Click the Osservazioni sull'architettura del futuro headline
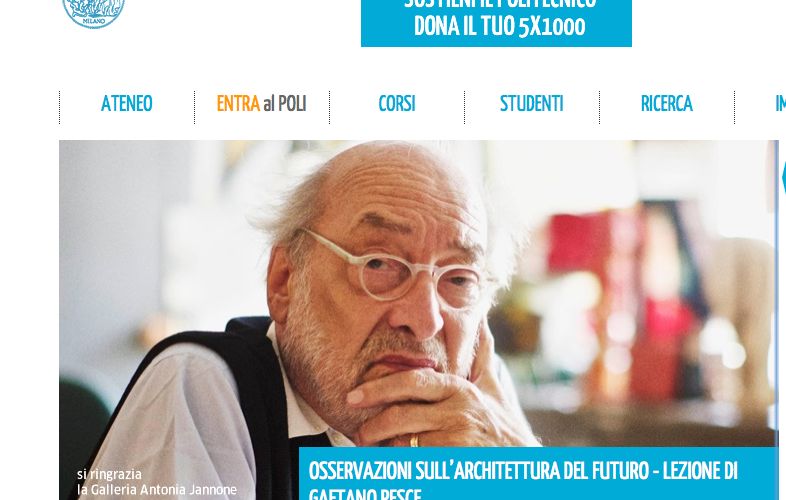Image resolution: width=786 pixels, height=500 pixels. (523, 471)
